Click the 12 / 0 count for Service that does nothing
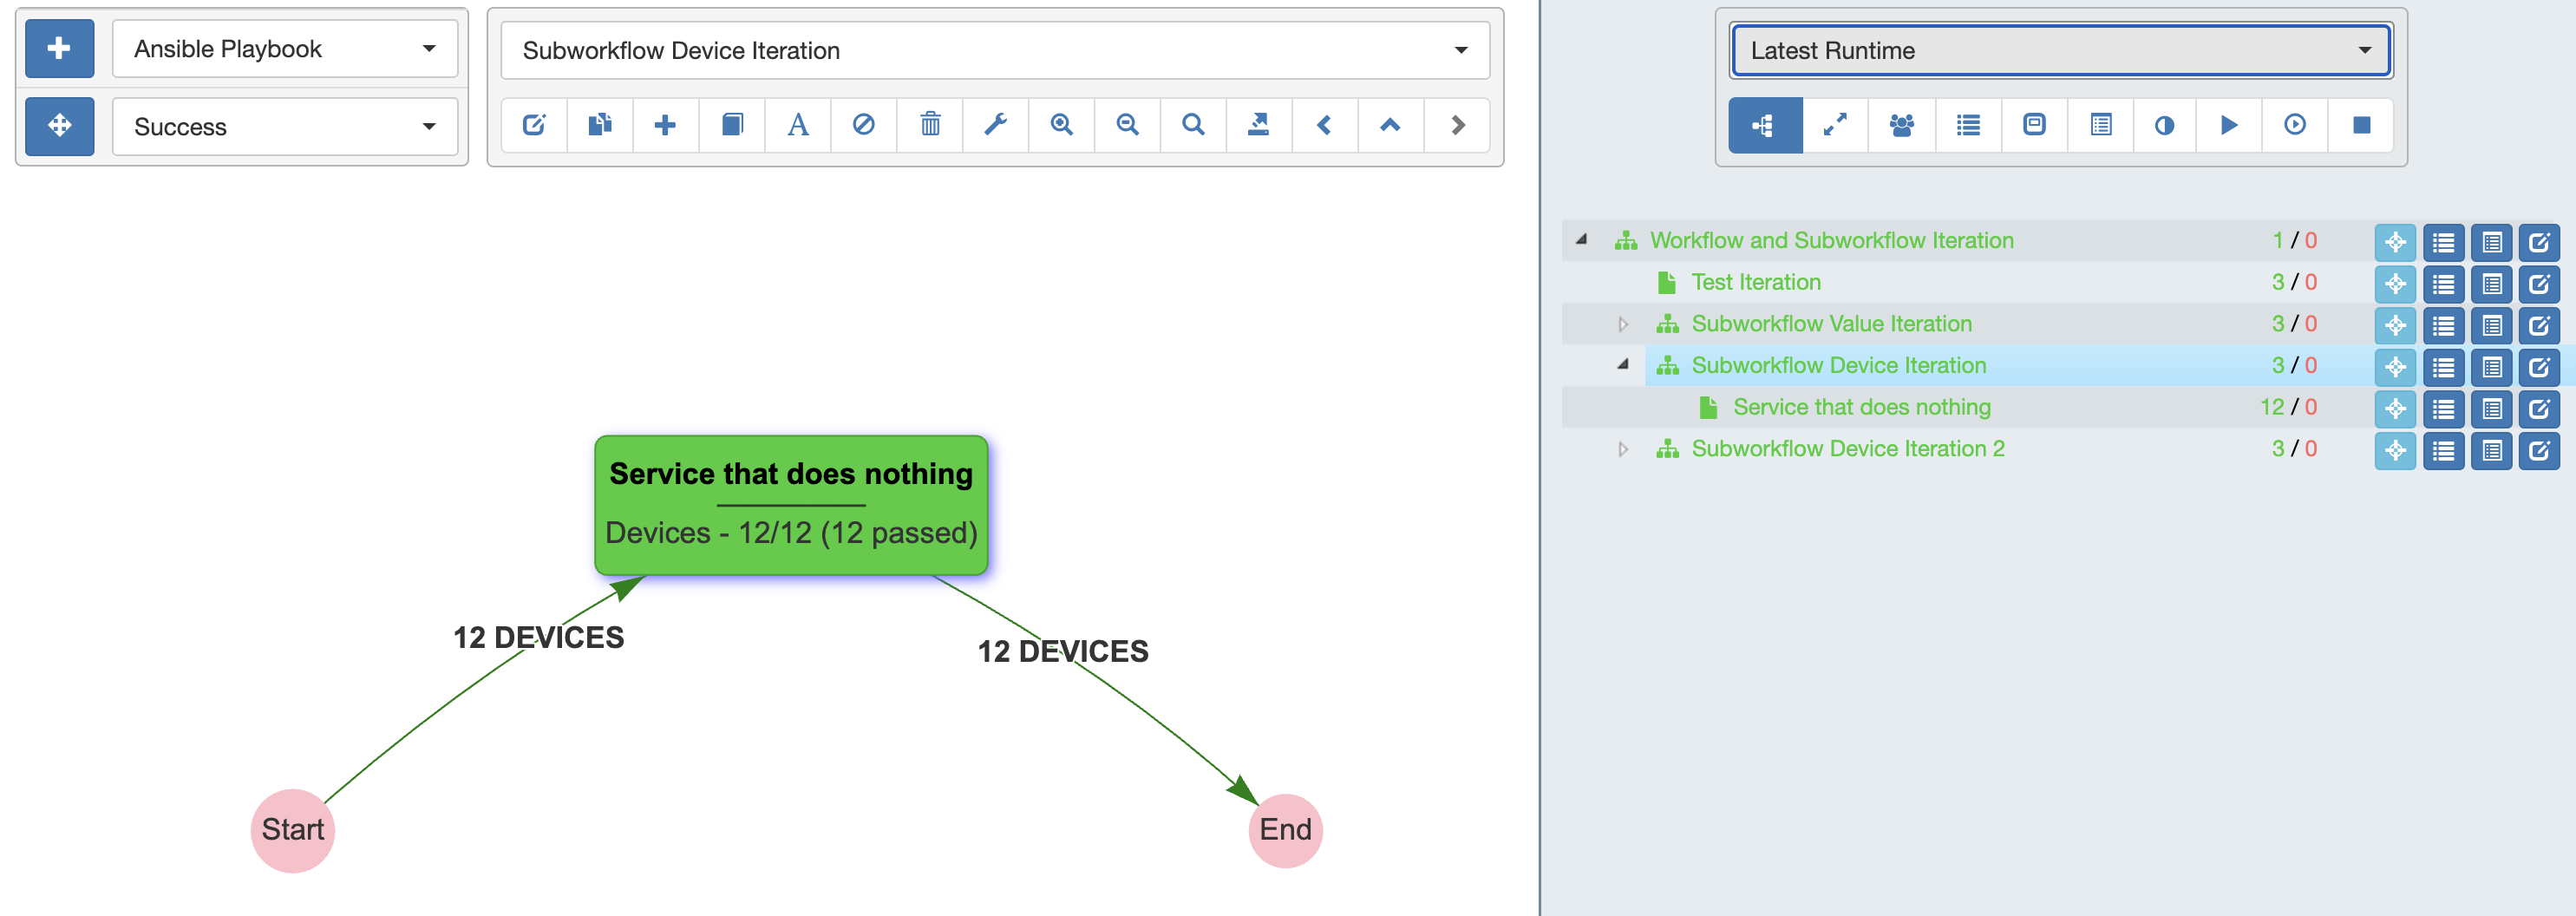This screenshot has width=2576, height=916. coord(2288,407)
